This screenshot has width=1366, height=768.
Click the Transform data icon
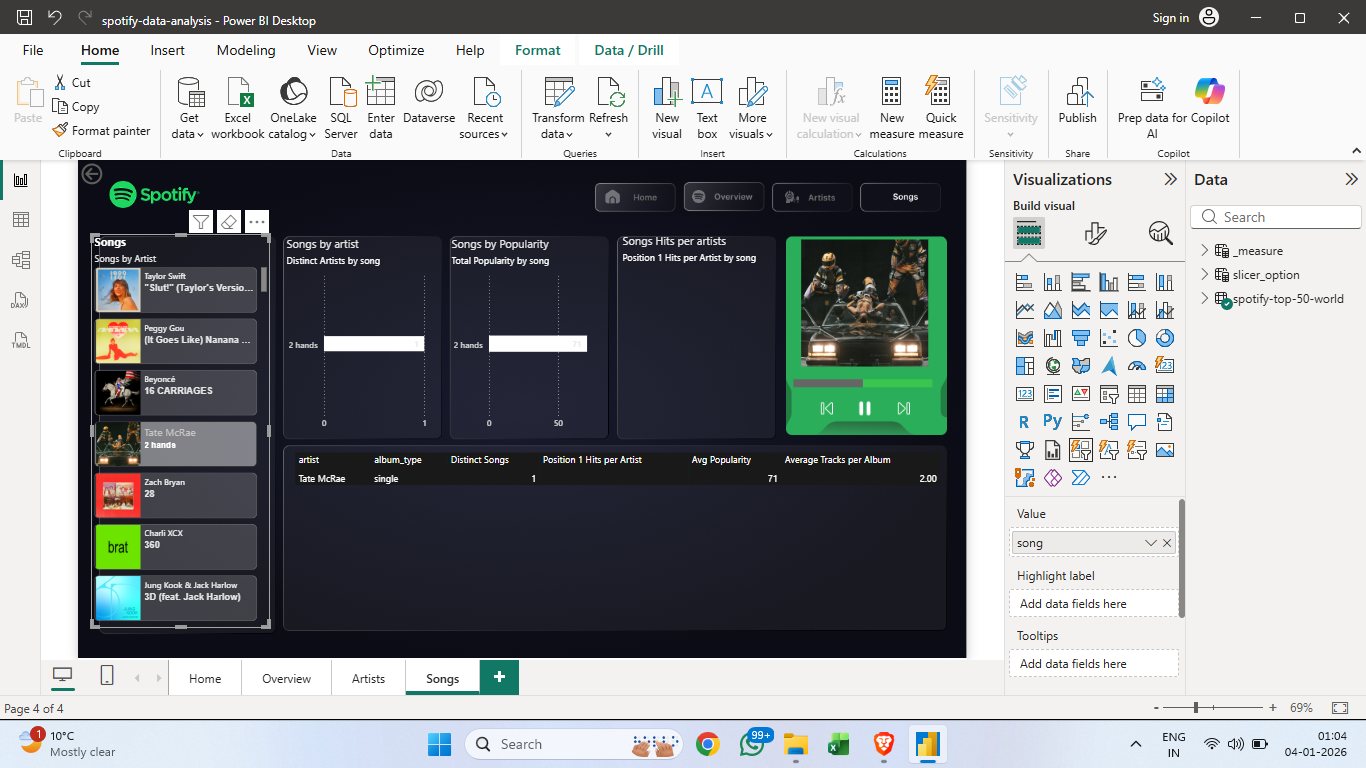click(559, 92)
